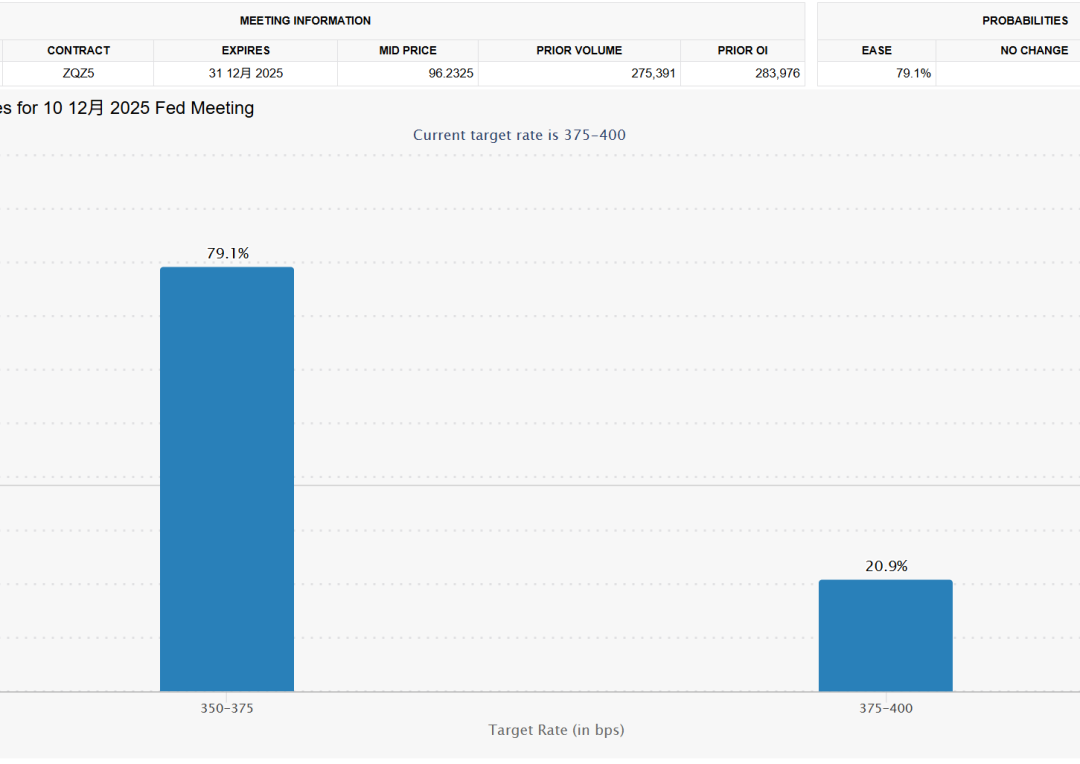Image resolution: width=1080 pixels, height=764 pixels.
Task: Click the 283,976 prior OI value
Action: click(x=778, y=73)
